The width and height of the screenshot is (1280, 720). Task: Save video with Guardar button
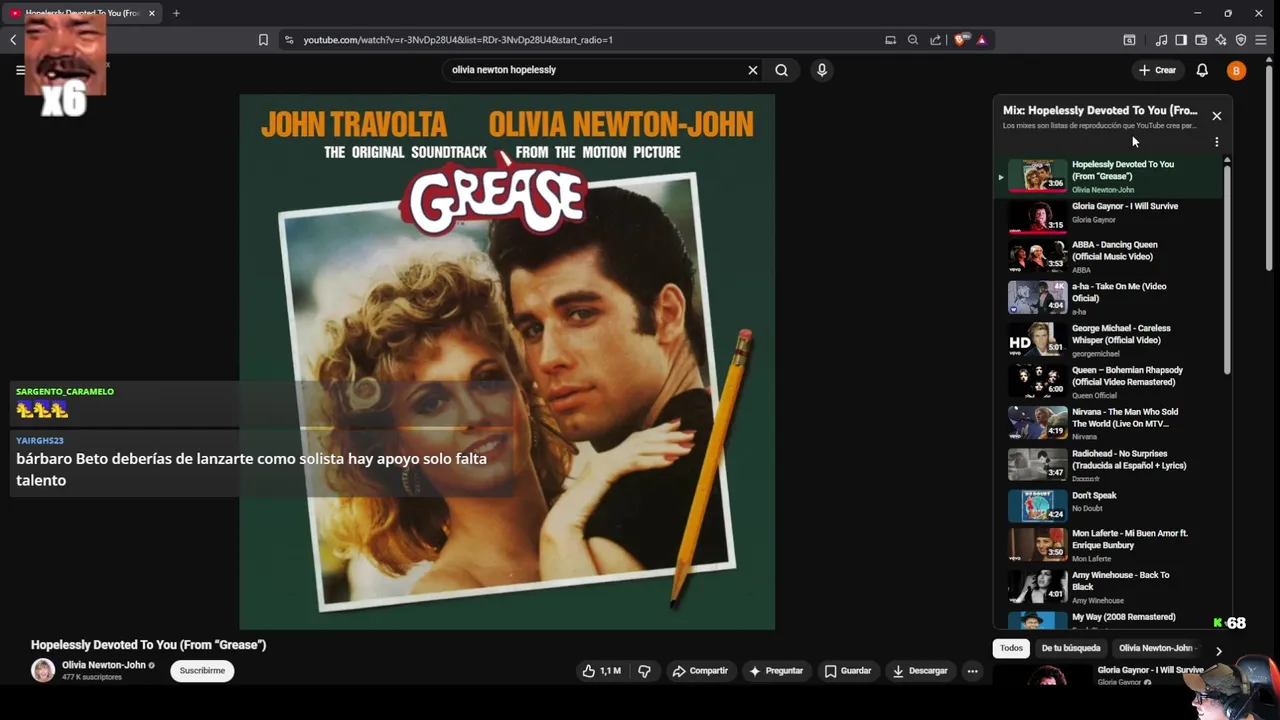(x=848, y=671)
